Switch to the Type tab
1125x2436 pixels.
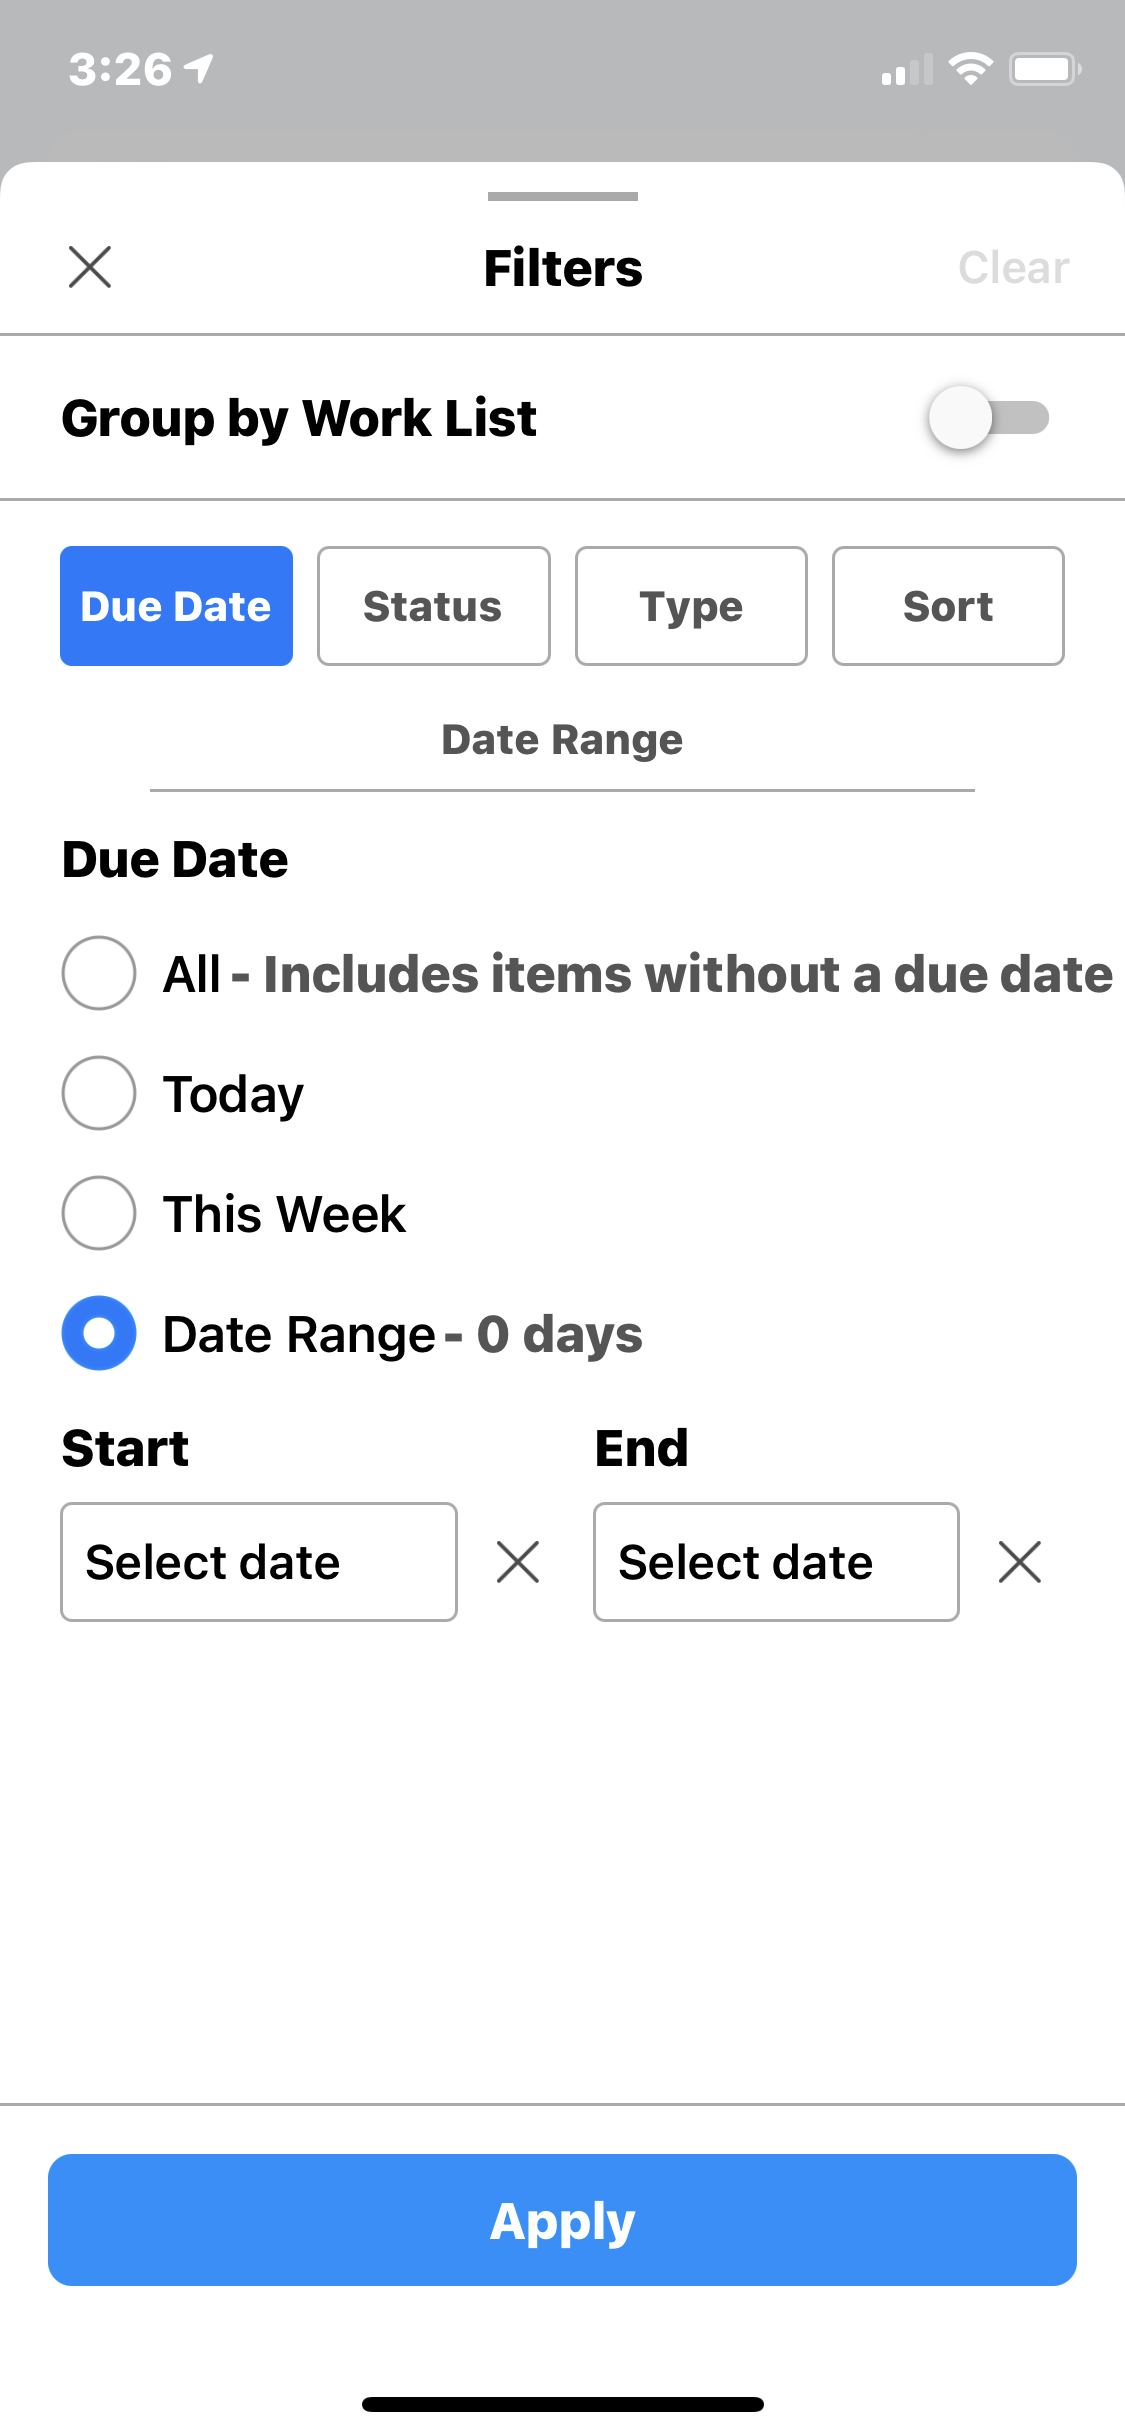[691, 606]
